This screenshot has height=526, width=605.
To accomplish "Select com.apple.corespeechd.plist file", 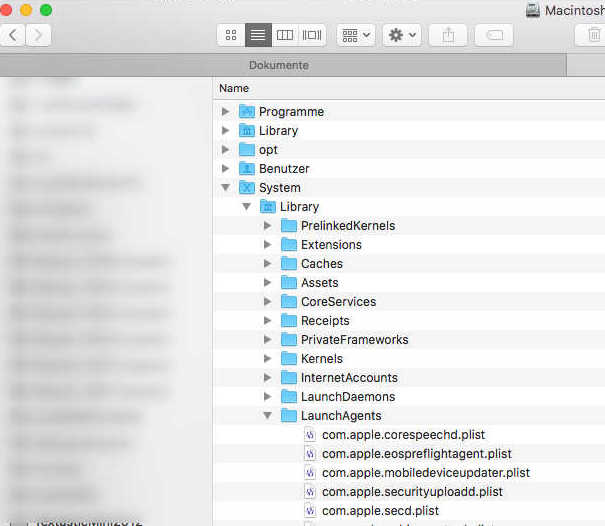I will [403, 435].
